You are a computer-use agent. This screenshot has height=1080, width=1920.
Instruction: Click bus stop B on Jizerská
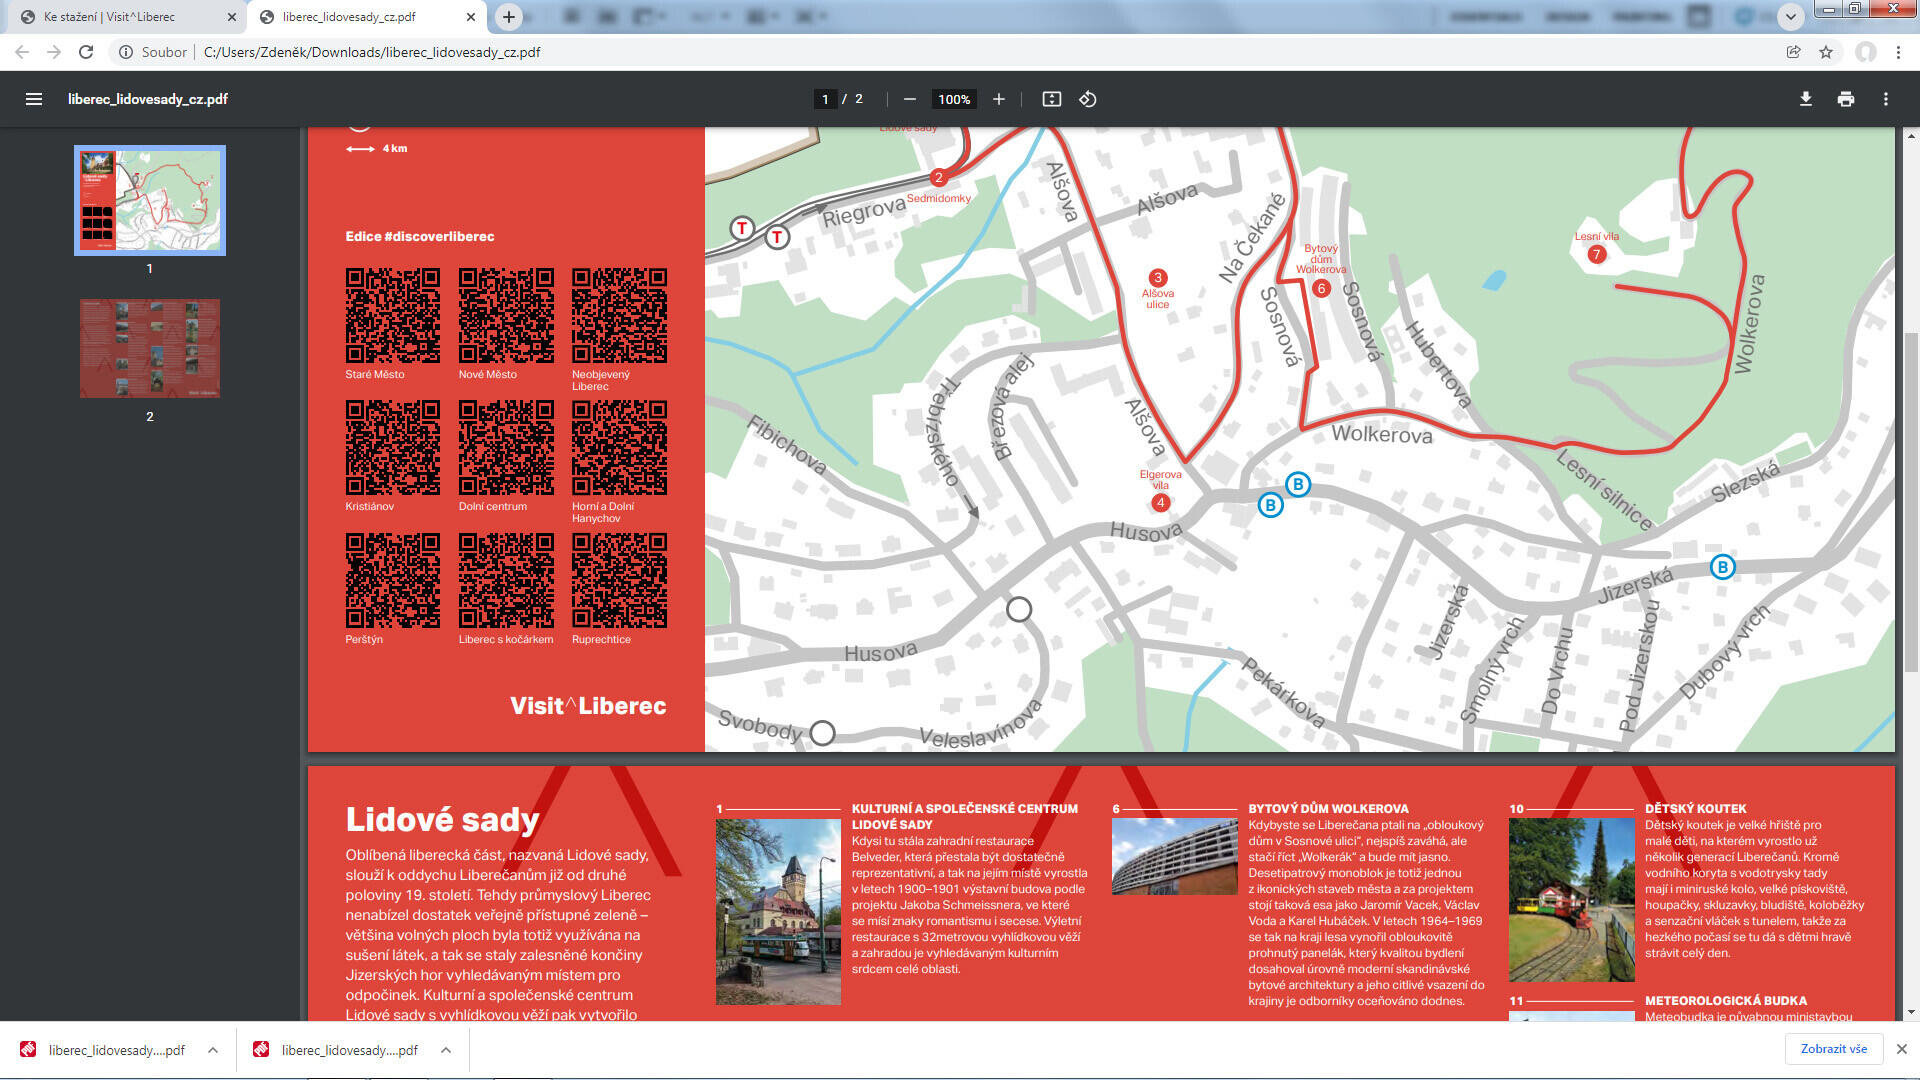[x=1722, y=567]
